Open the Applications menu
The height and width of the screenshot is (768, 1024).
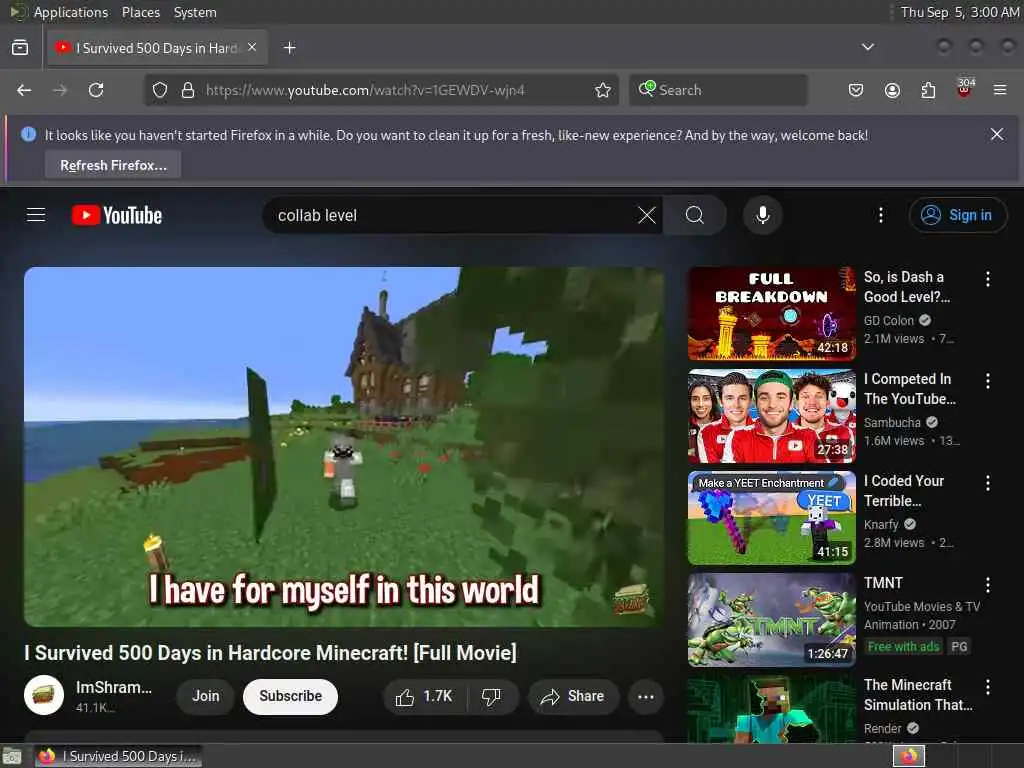(71, 12)
